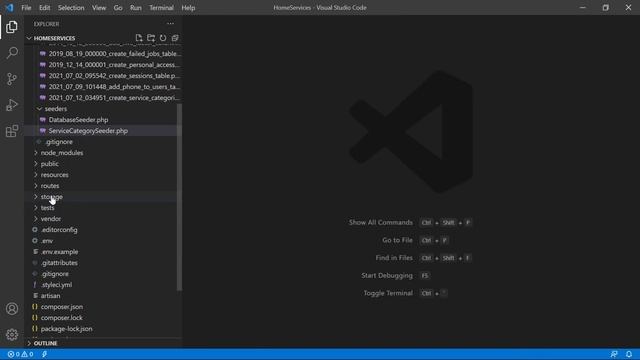Open the Selection menu
The height and width of the screenshot is (360, 640).
pyautogui.click(x=71, y=8)
